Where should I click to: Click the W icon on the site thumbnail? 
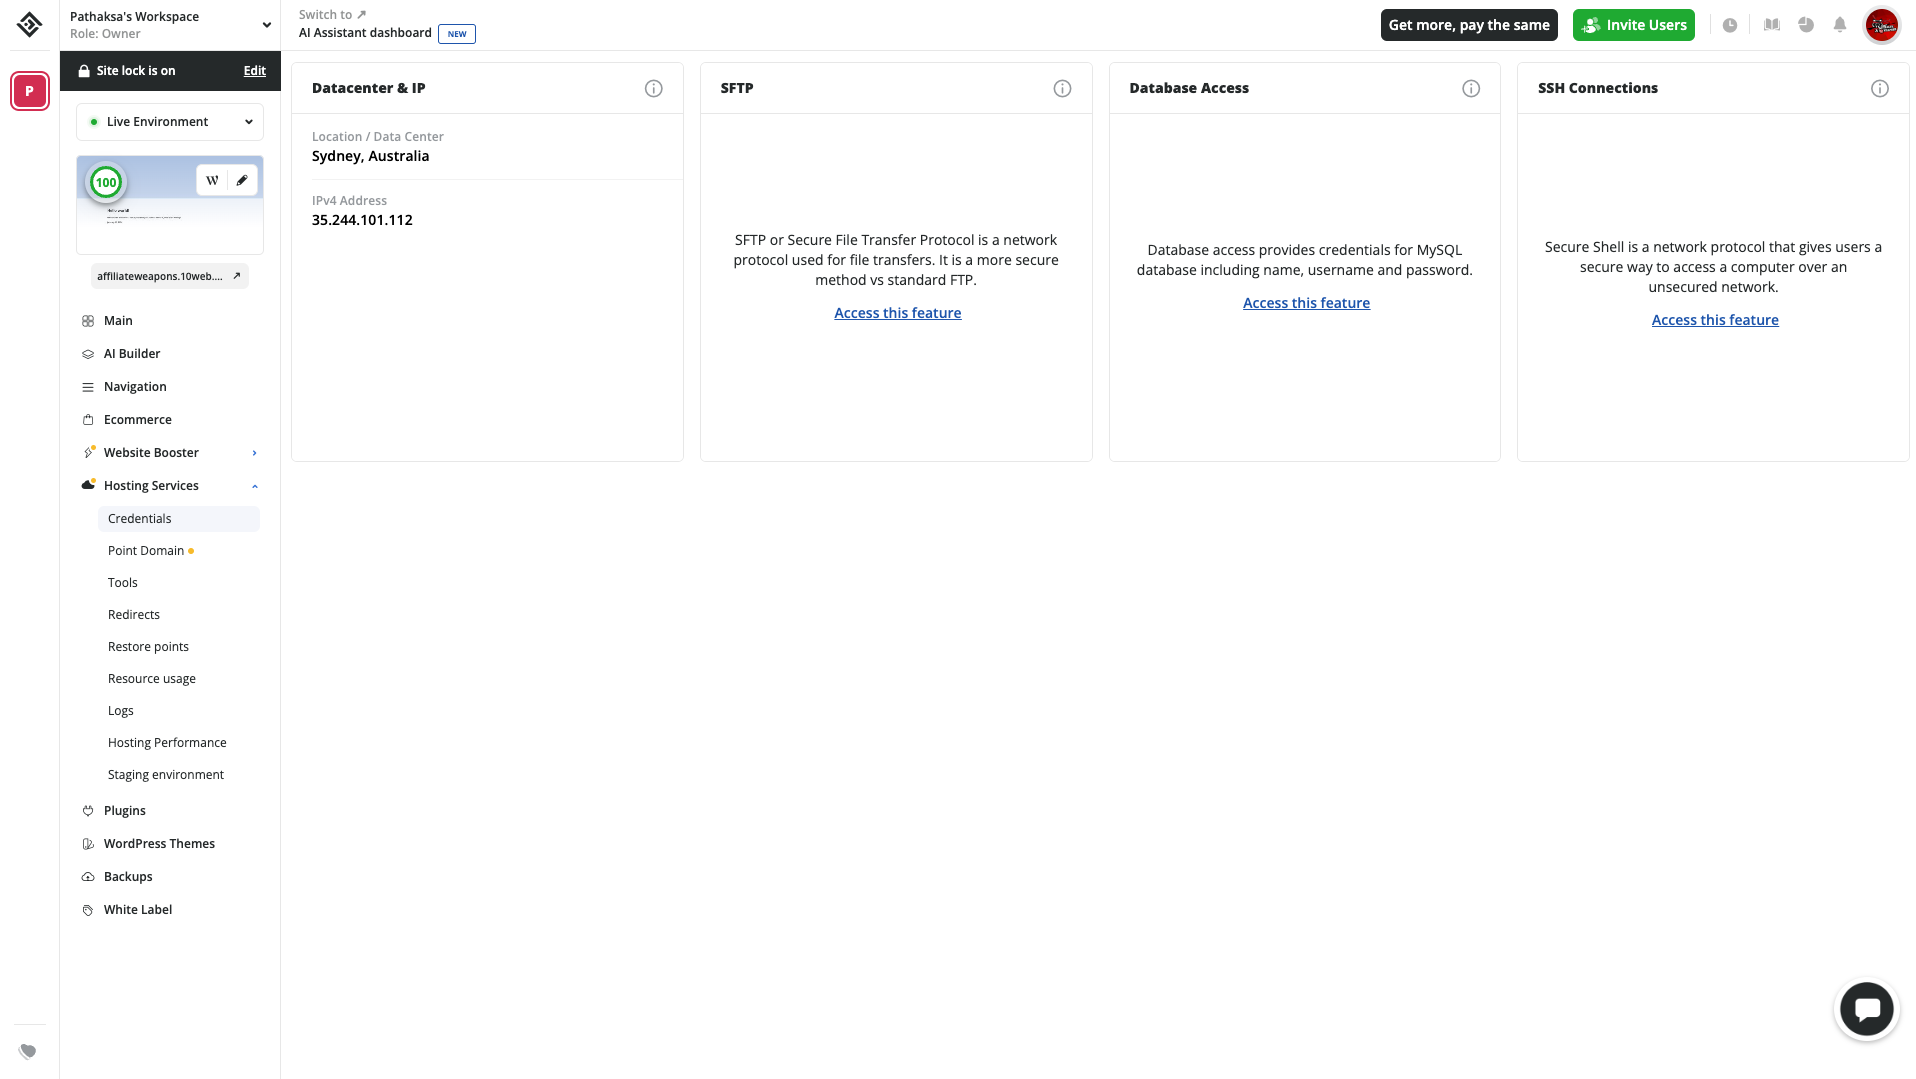pyautogui.click(x=212, y=180)
